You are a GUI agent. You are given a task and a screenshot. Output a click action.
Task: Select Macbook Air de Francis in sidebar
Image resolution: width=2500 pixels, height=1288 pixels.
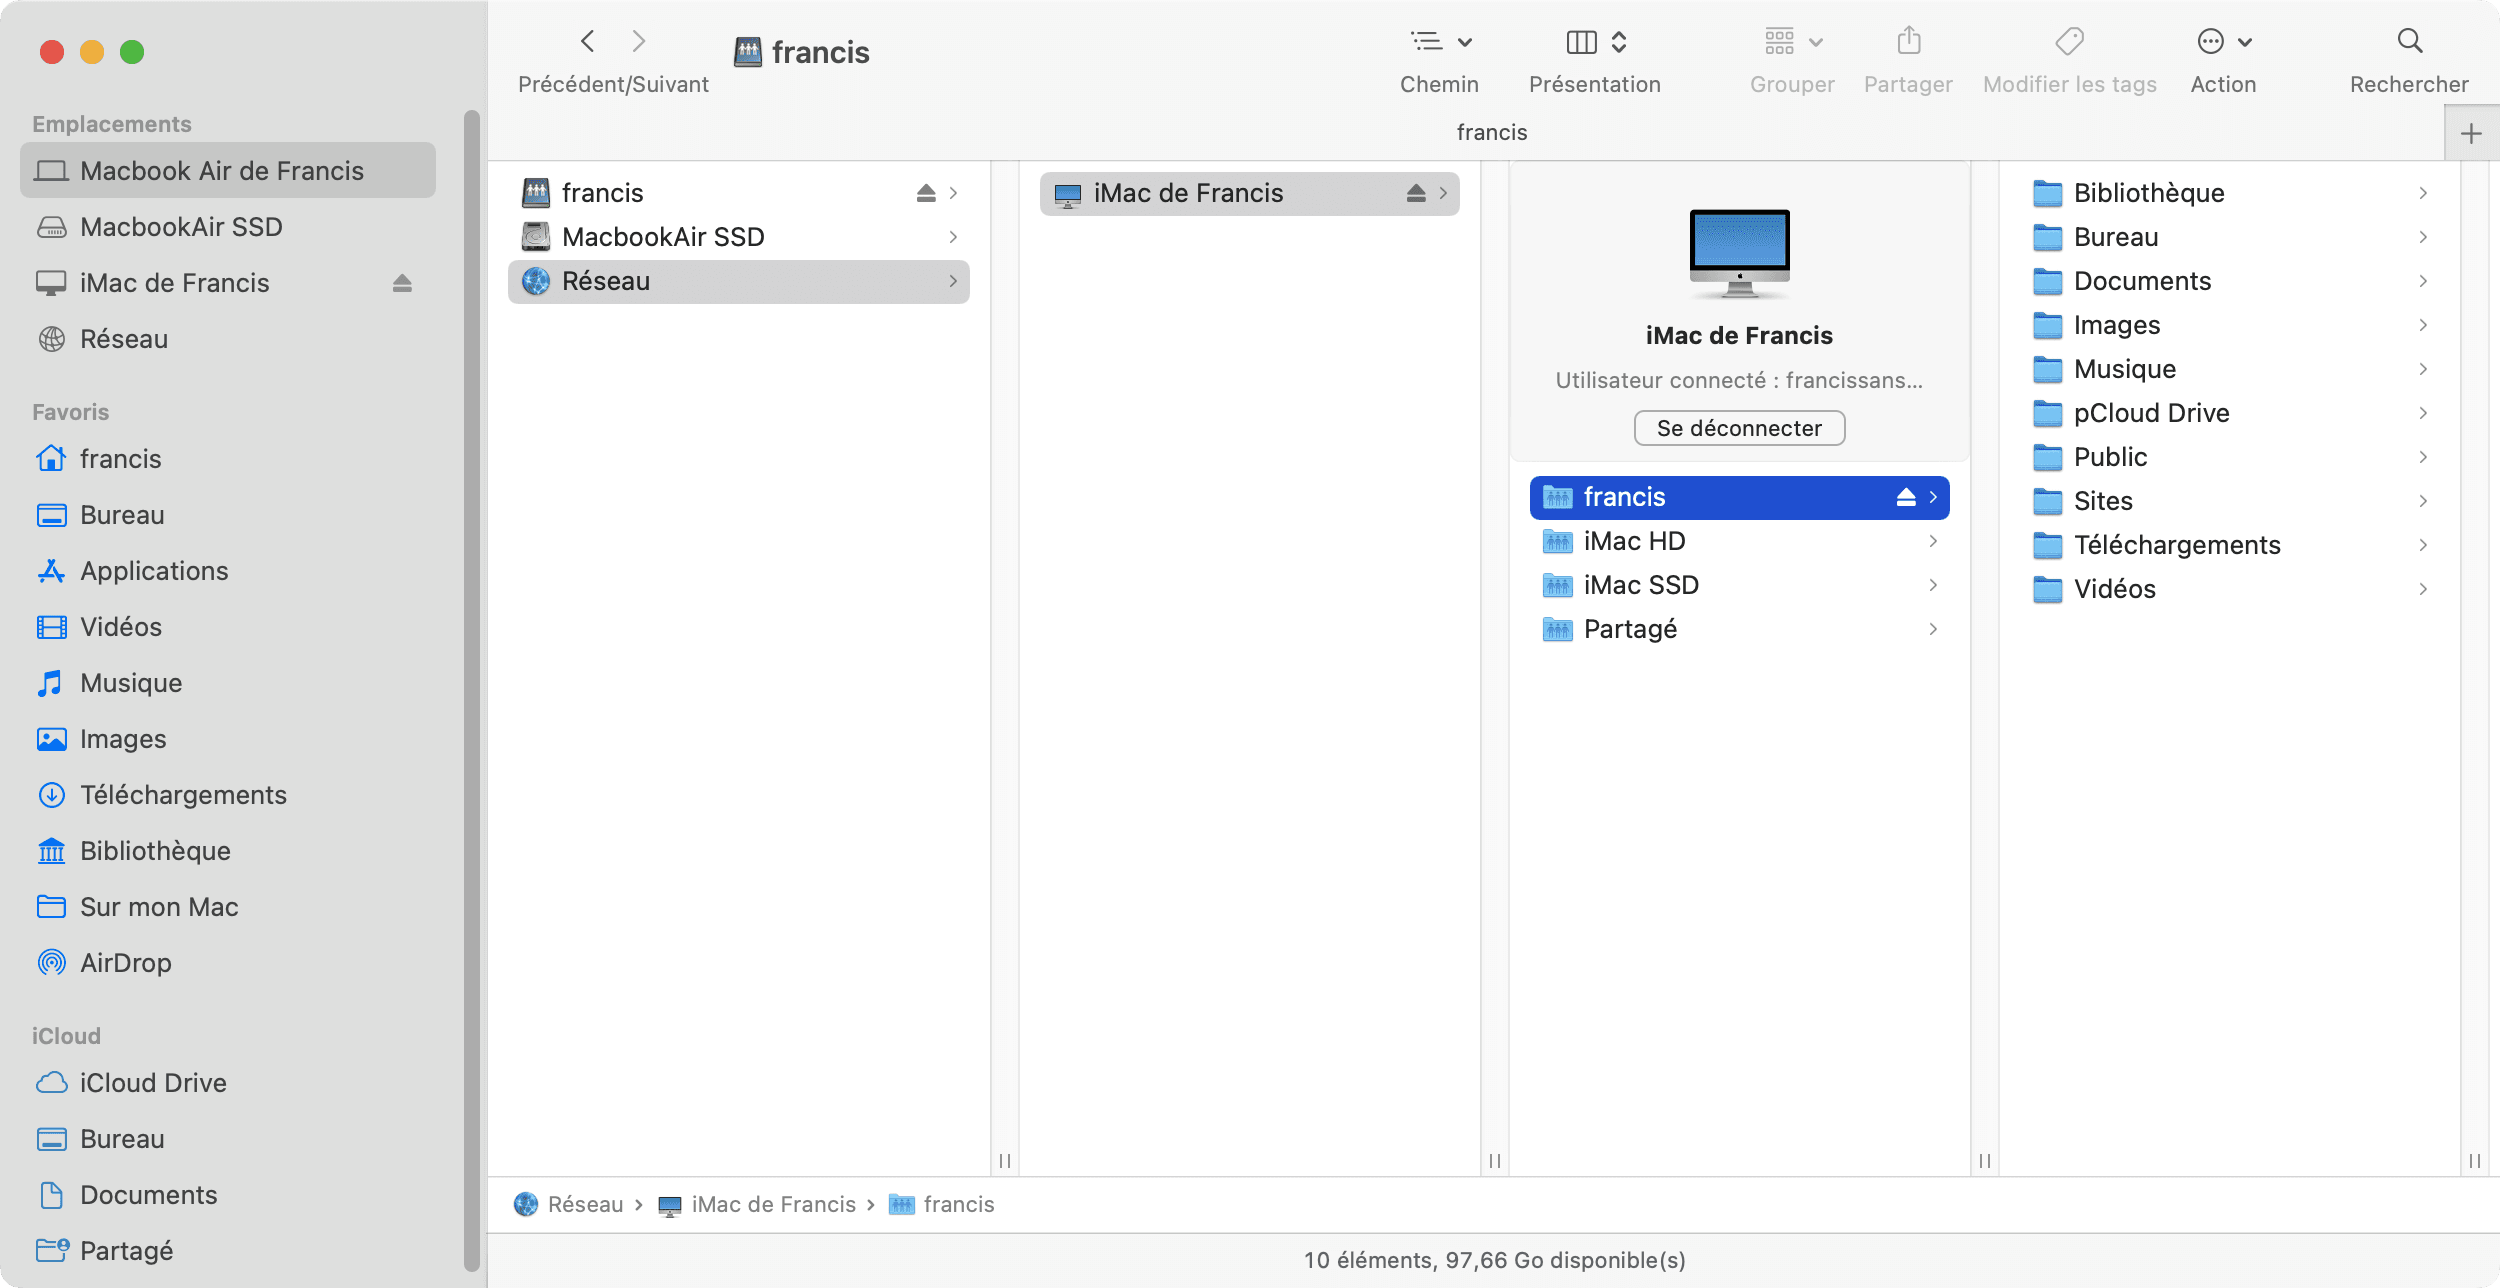point(228,171)
